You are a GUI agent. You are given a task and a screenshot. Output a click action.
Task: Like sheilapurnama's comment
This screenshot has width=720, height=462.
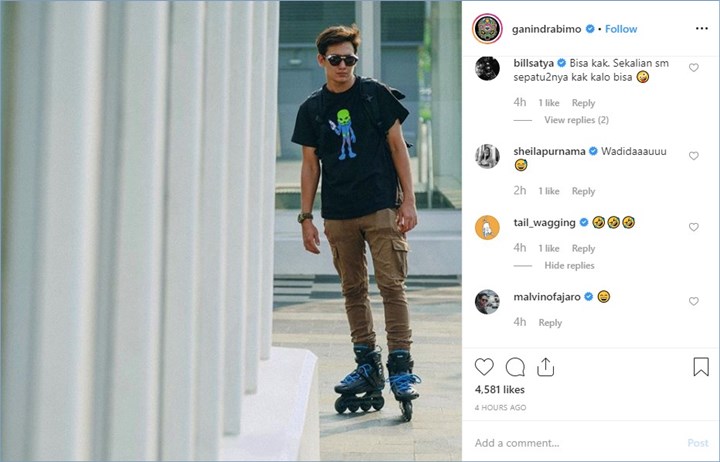(694, 156)
